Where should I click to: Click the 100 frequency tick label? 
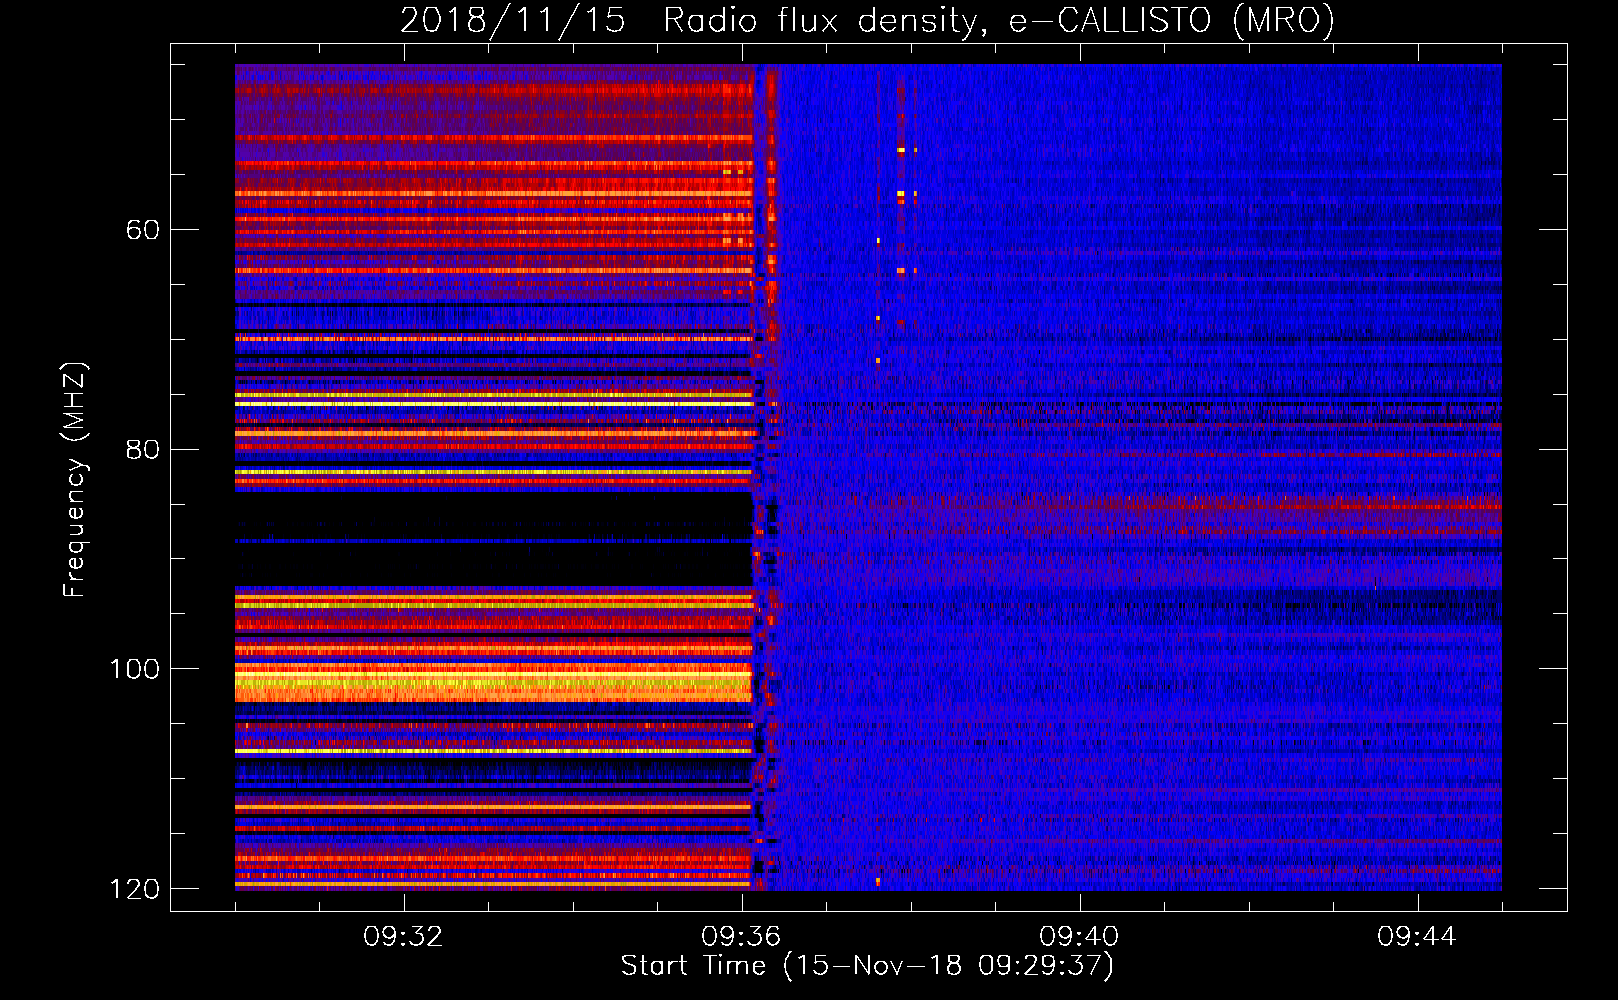(x=135, y=669)
